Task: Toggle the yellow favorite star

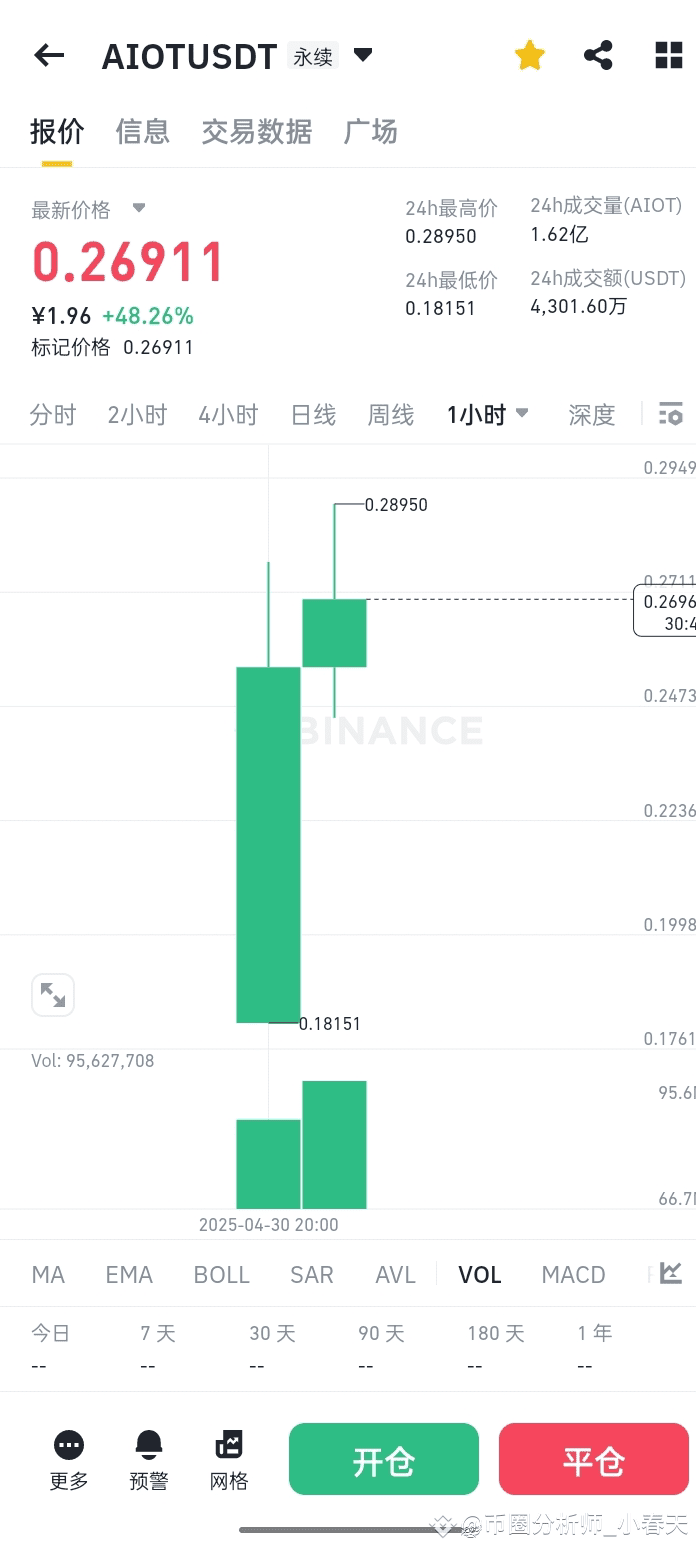Action: tap(529, 56)
